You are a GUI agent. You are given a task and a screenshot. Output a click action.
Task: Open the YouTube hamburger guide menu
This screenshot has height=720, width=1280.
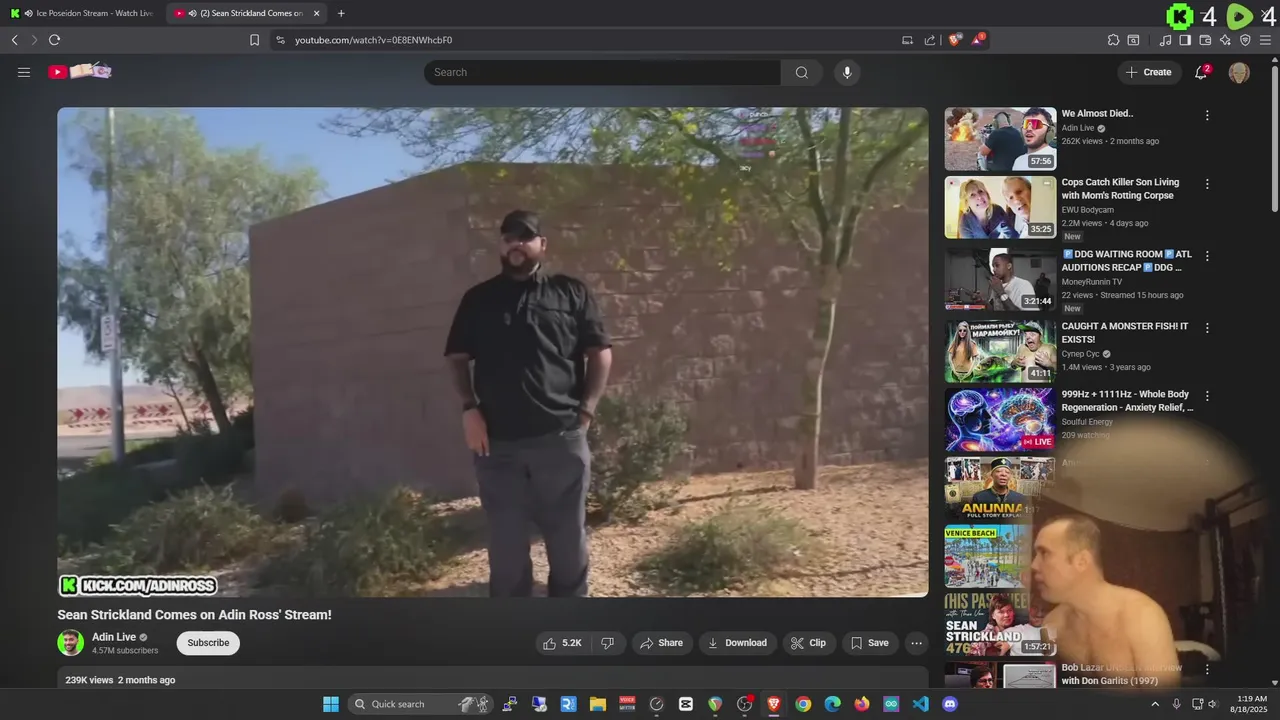pos(24,72)
